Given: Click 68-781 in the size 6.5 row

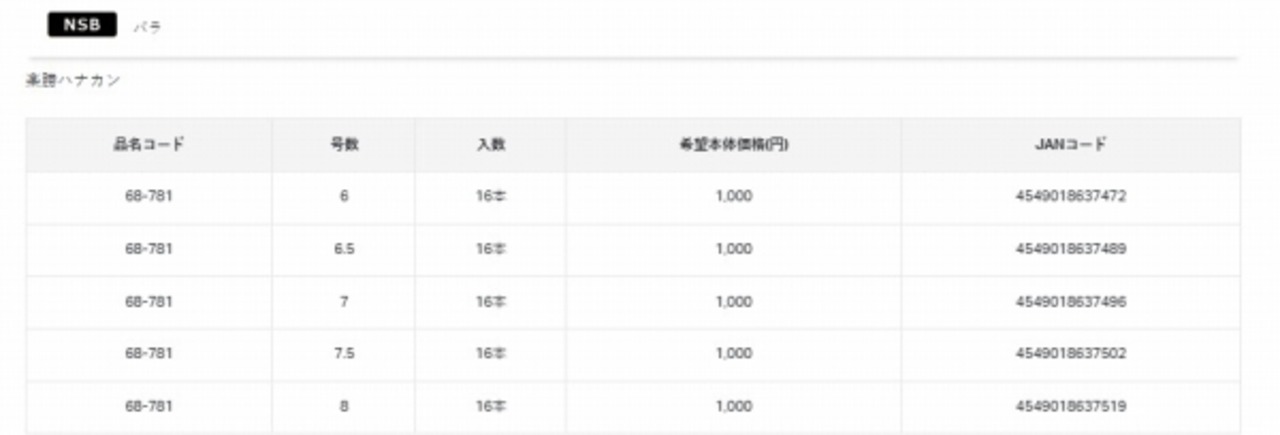Looking at the screenshot, I should click(x=149, y=249).
